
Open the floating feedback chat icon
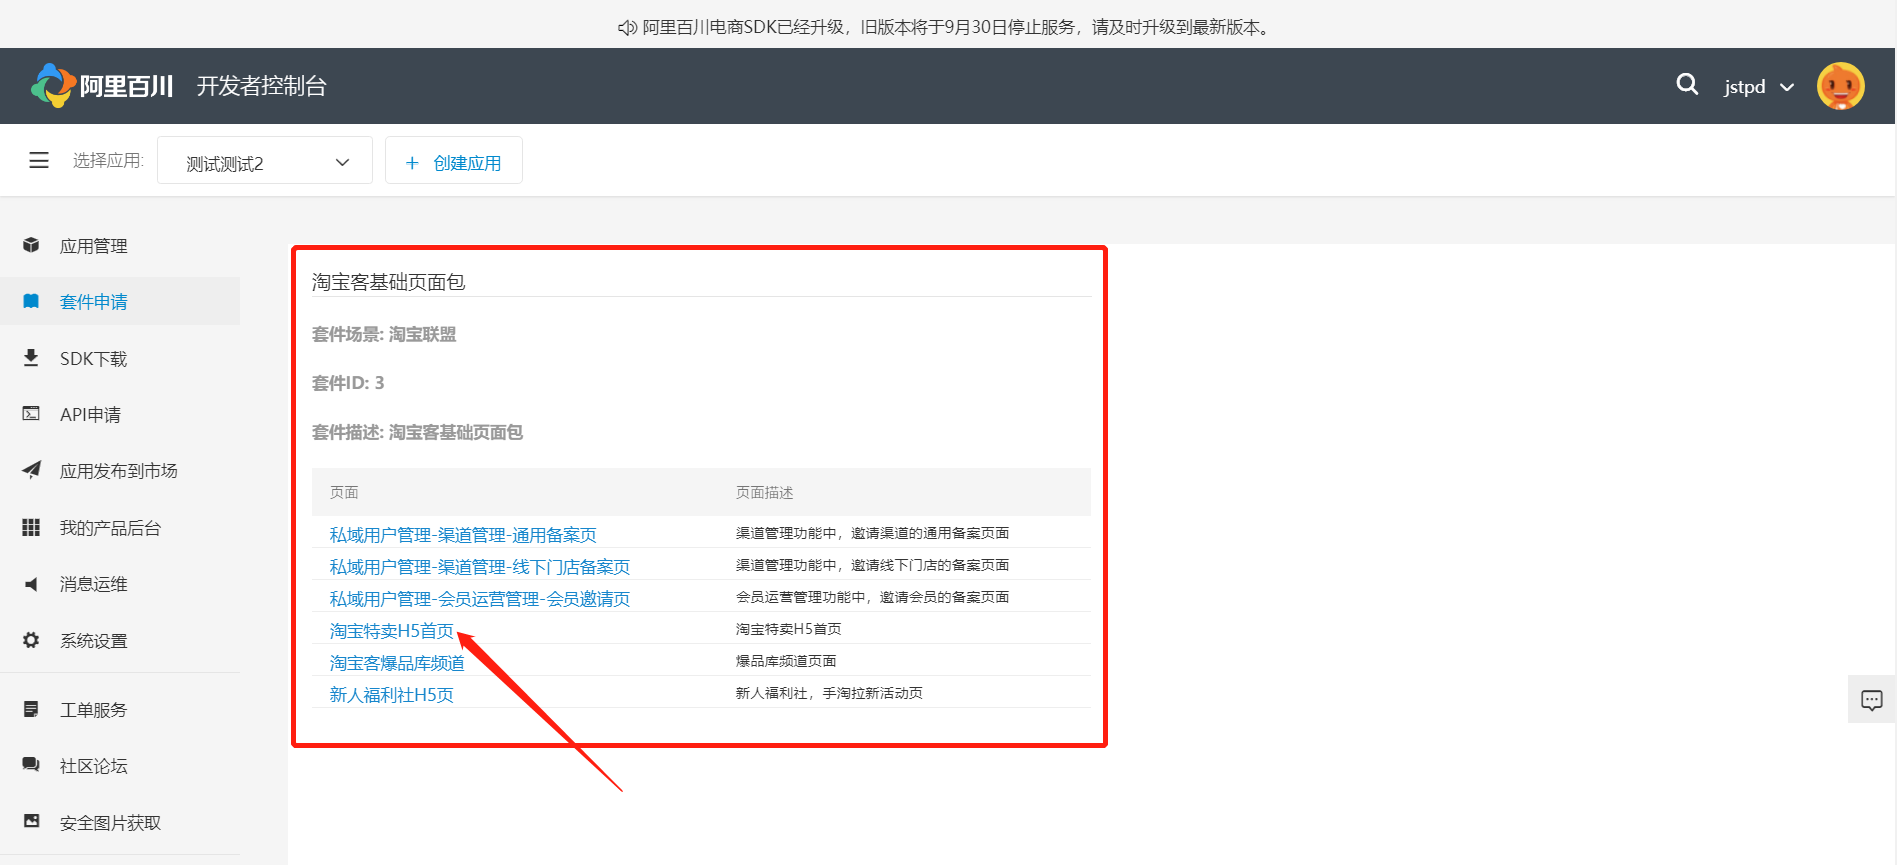[1872, 700]
